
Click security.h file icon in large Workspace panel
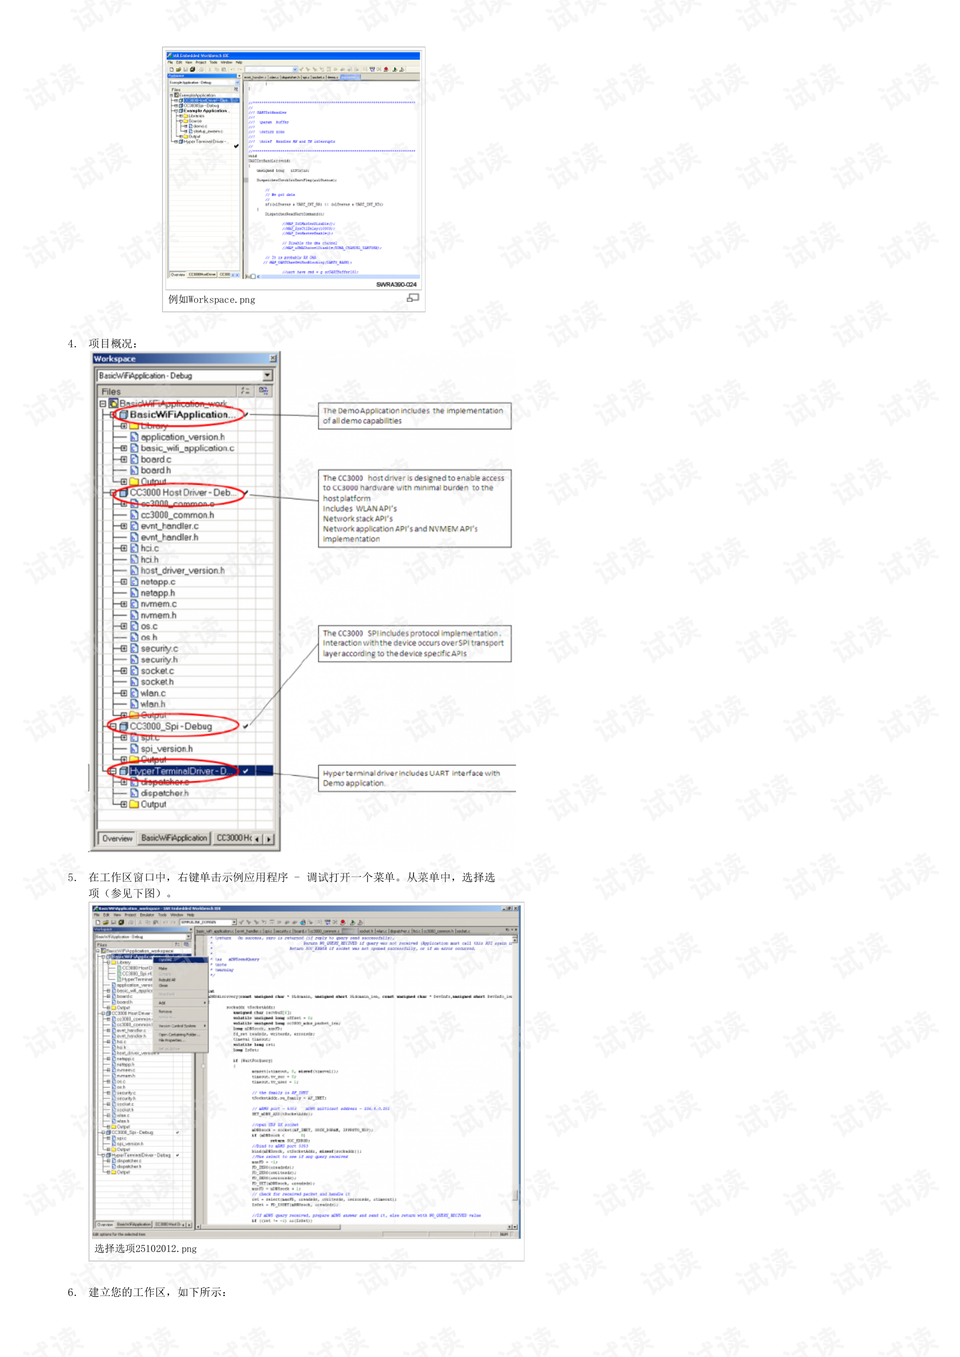coord(134,660)
